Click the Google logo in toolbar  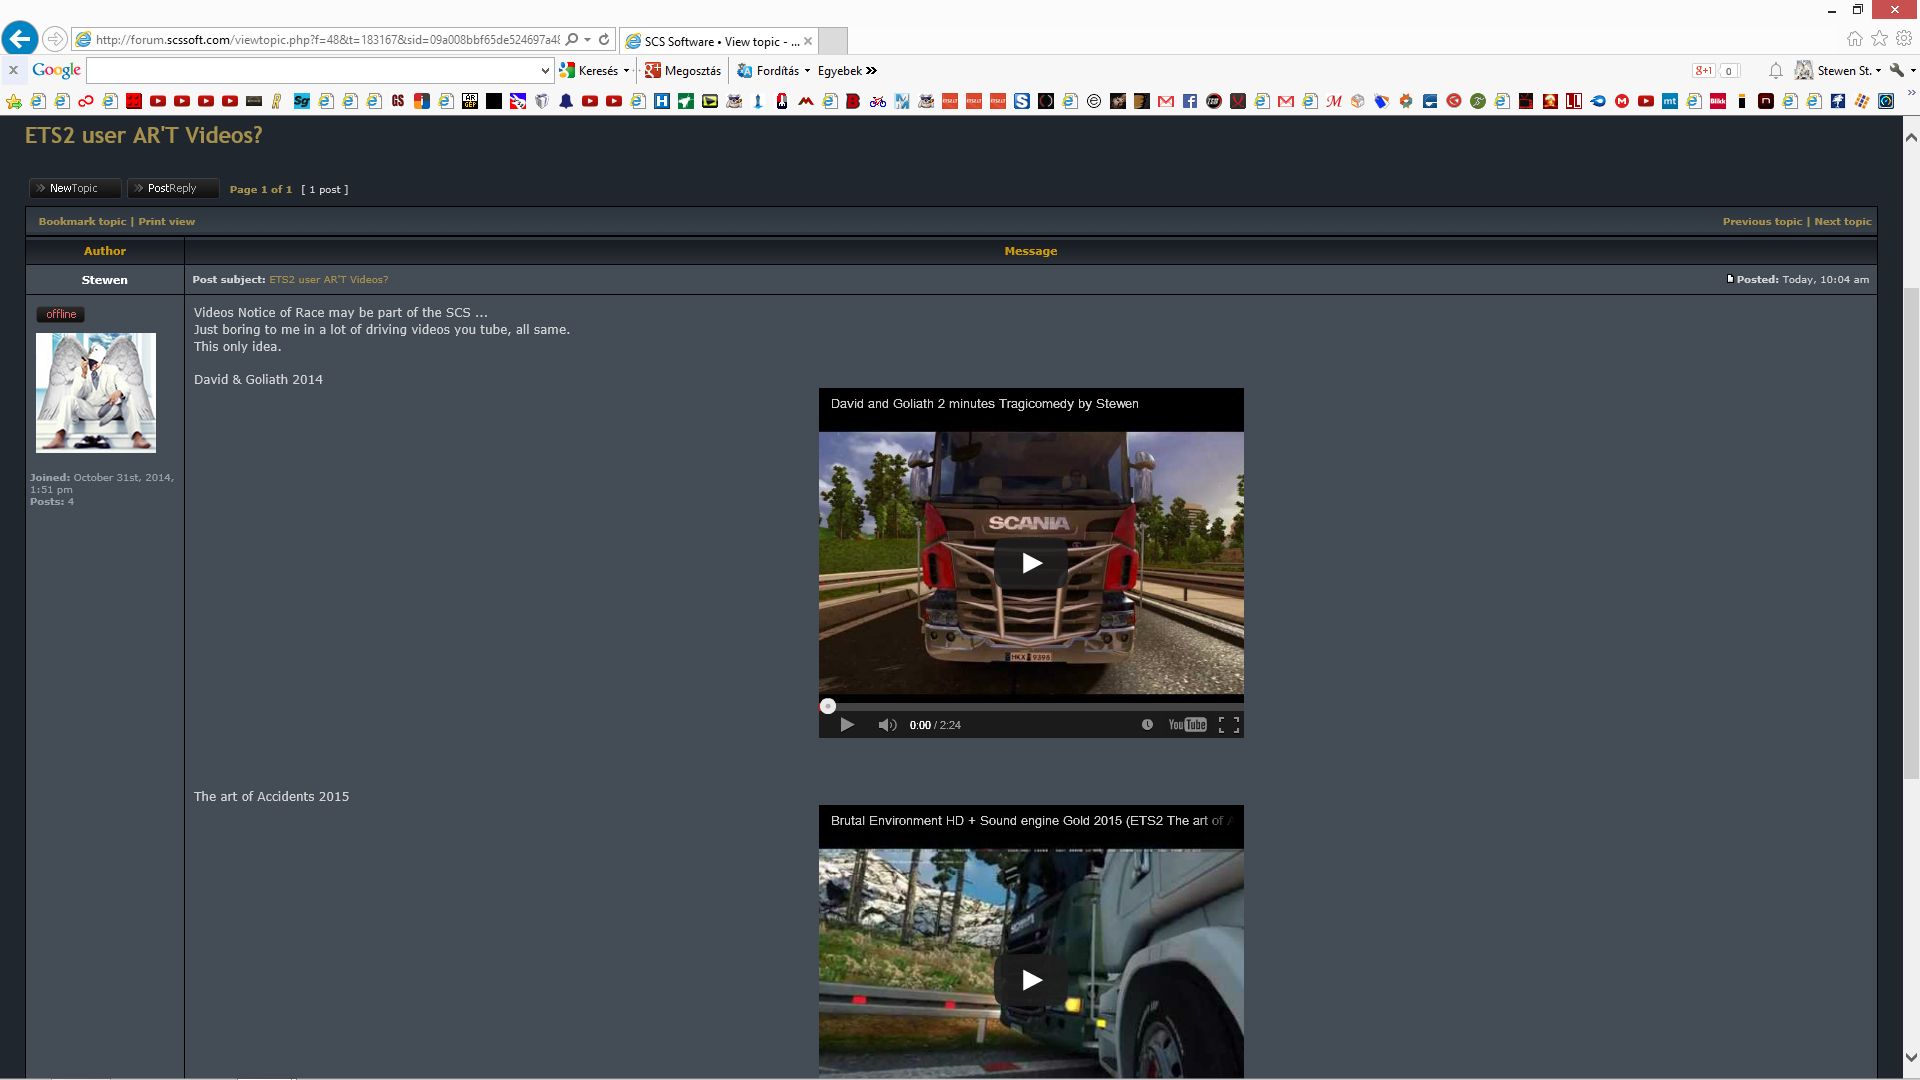[x=56, y=70]
